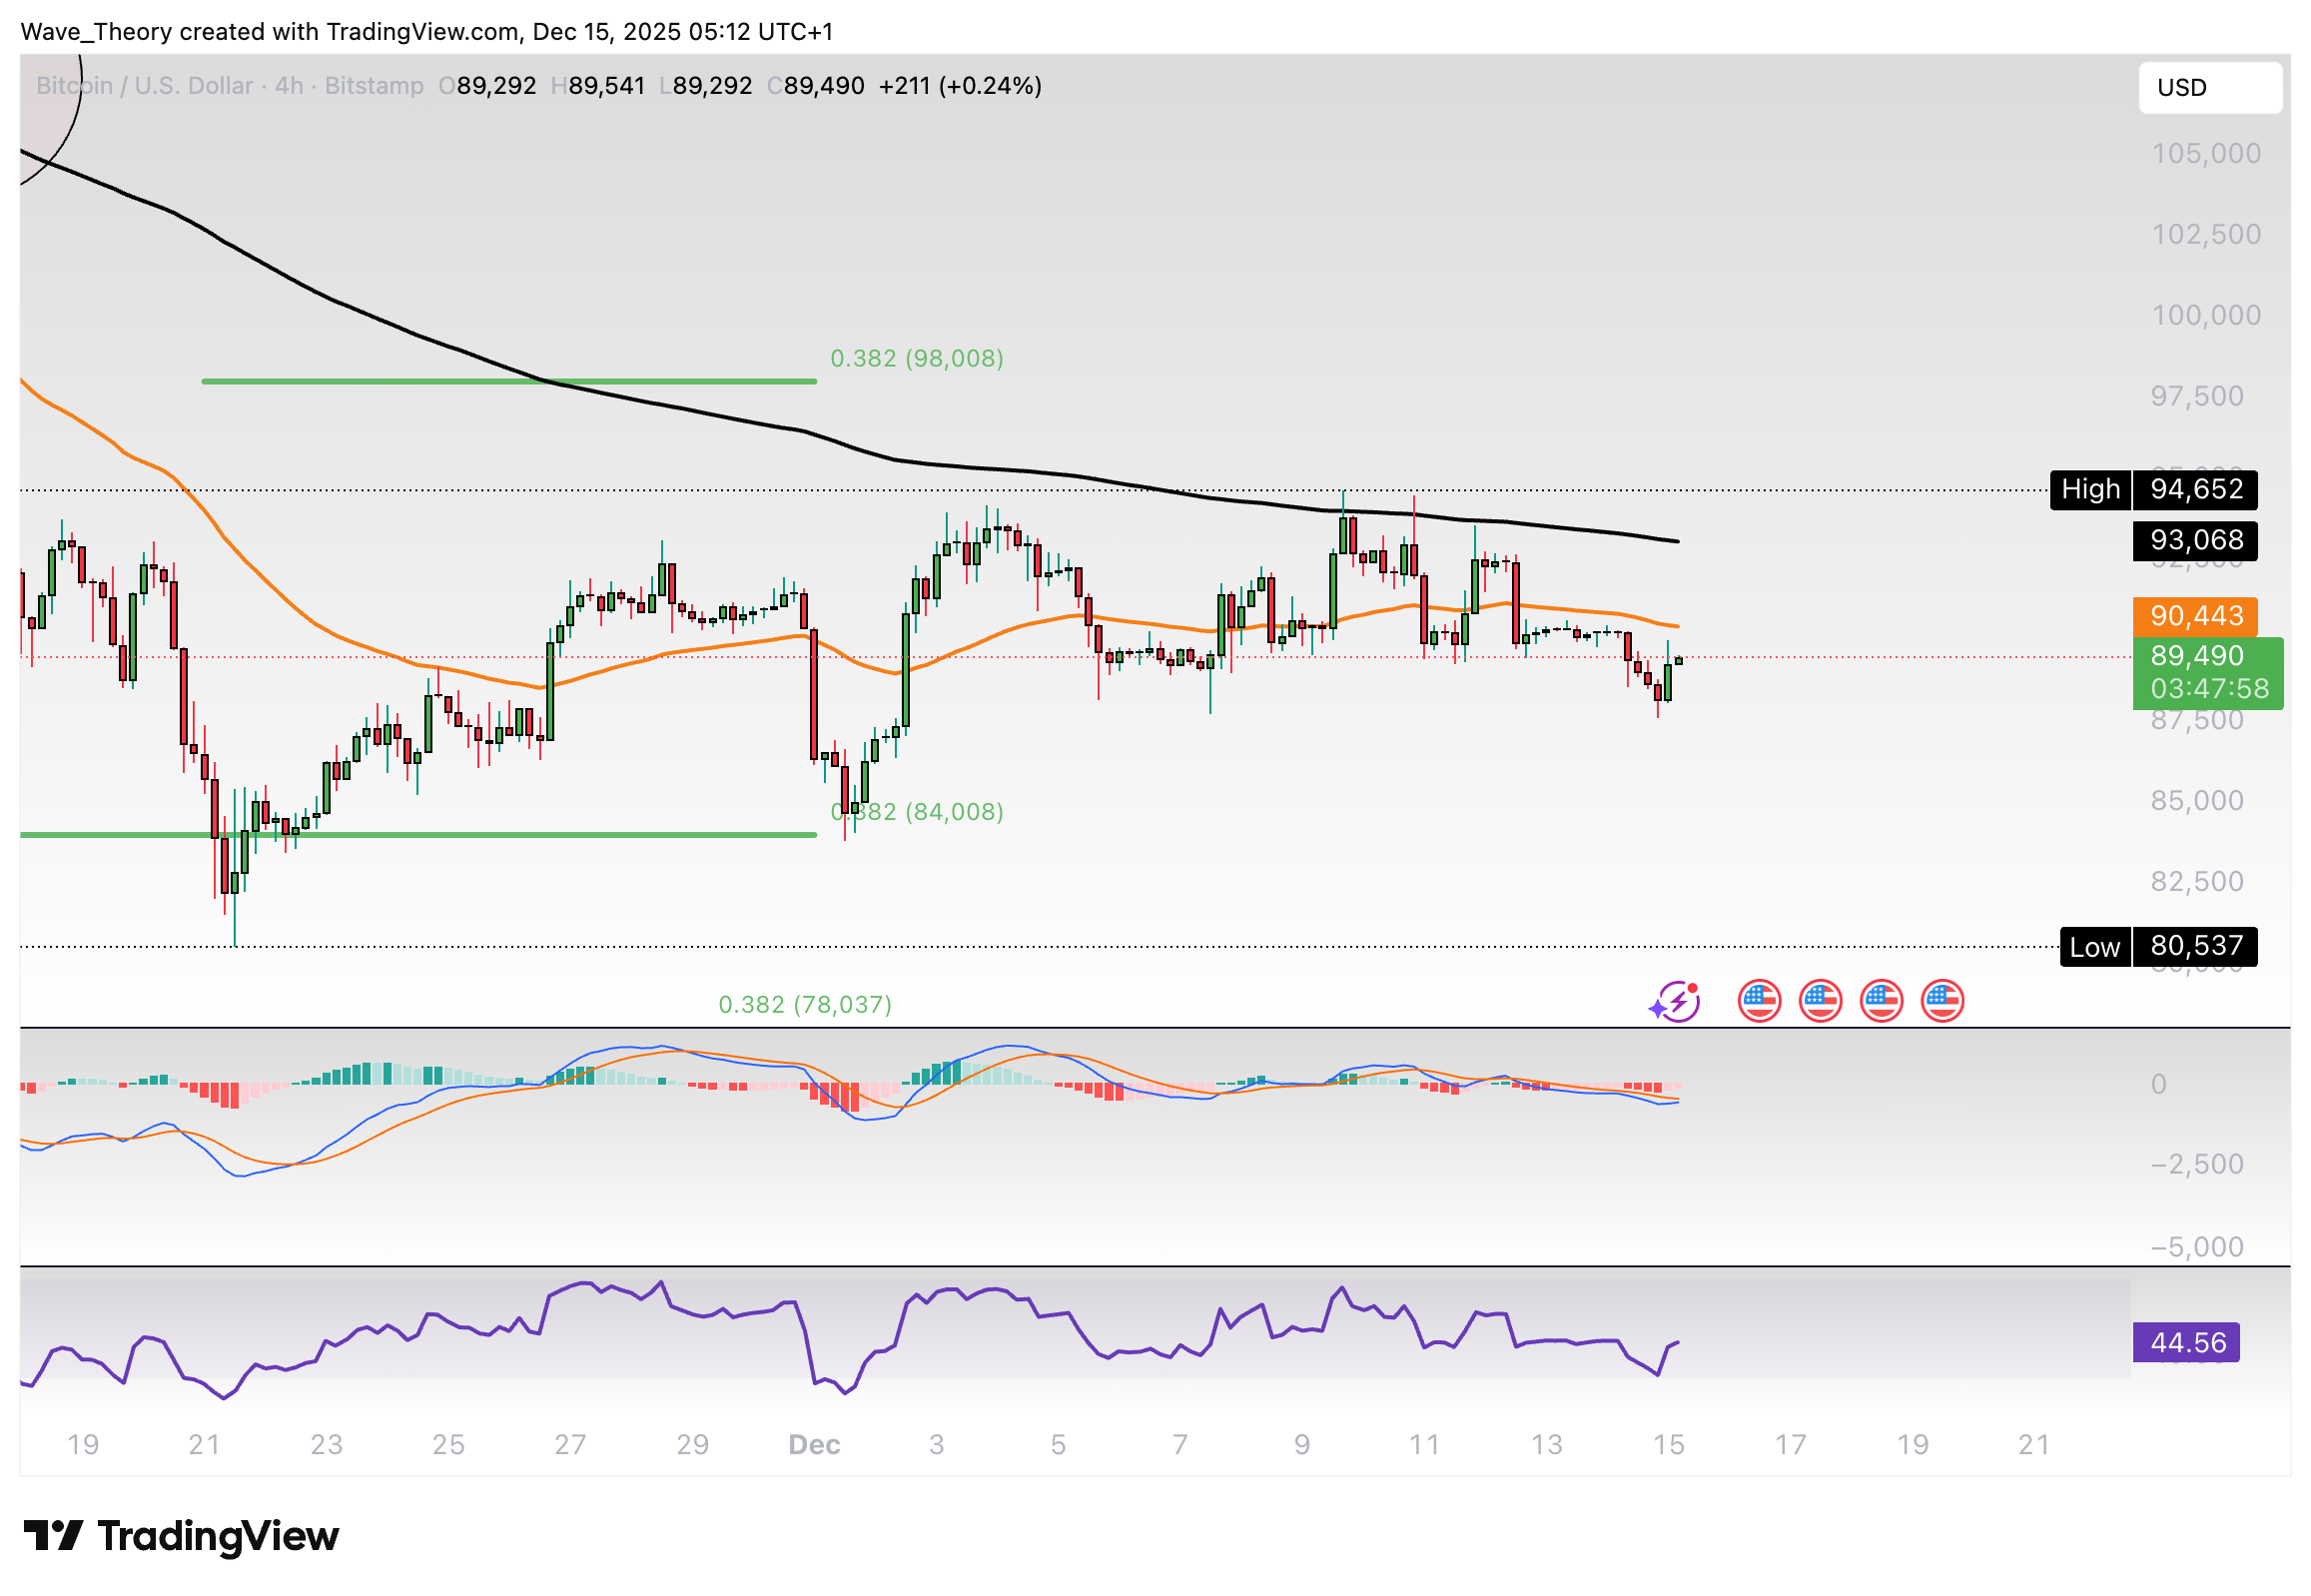Click the 15 date on the time axis
This screenshot has height=1596, width=2311.
[1668, 1445]
